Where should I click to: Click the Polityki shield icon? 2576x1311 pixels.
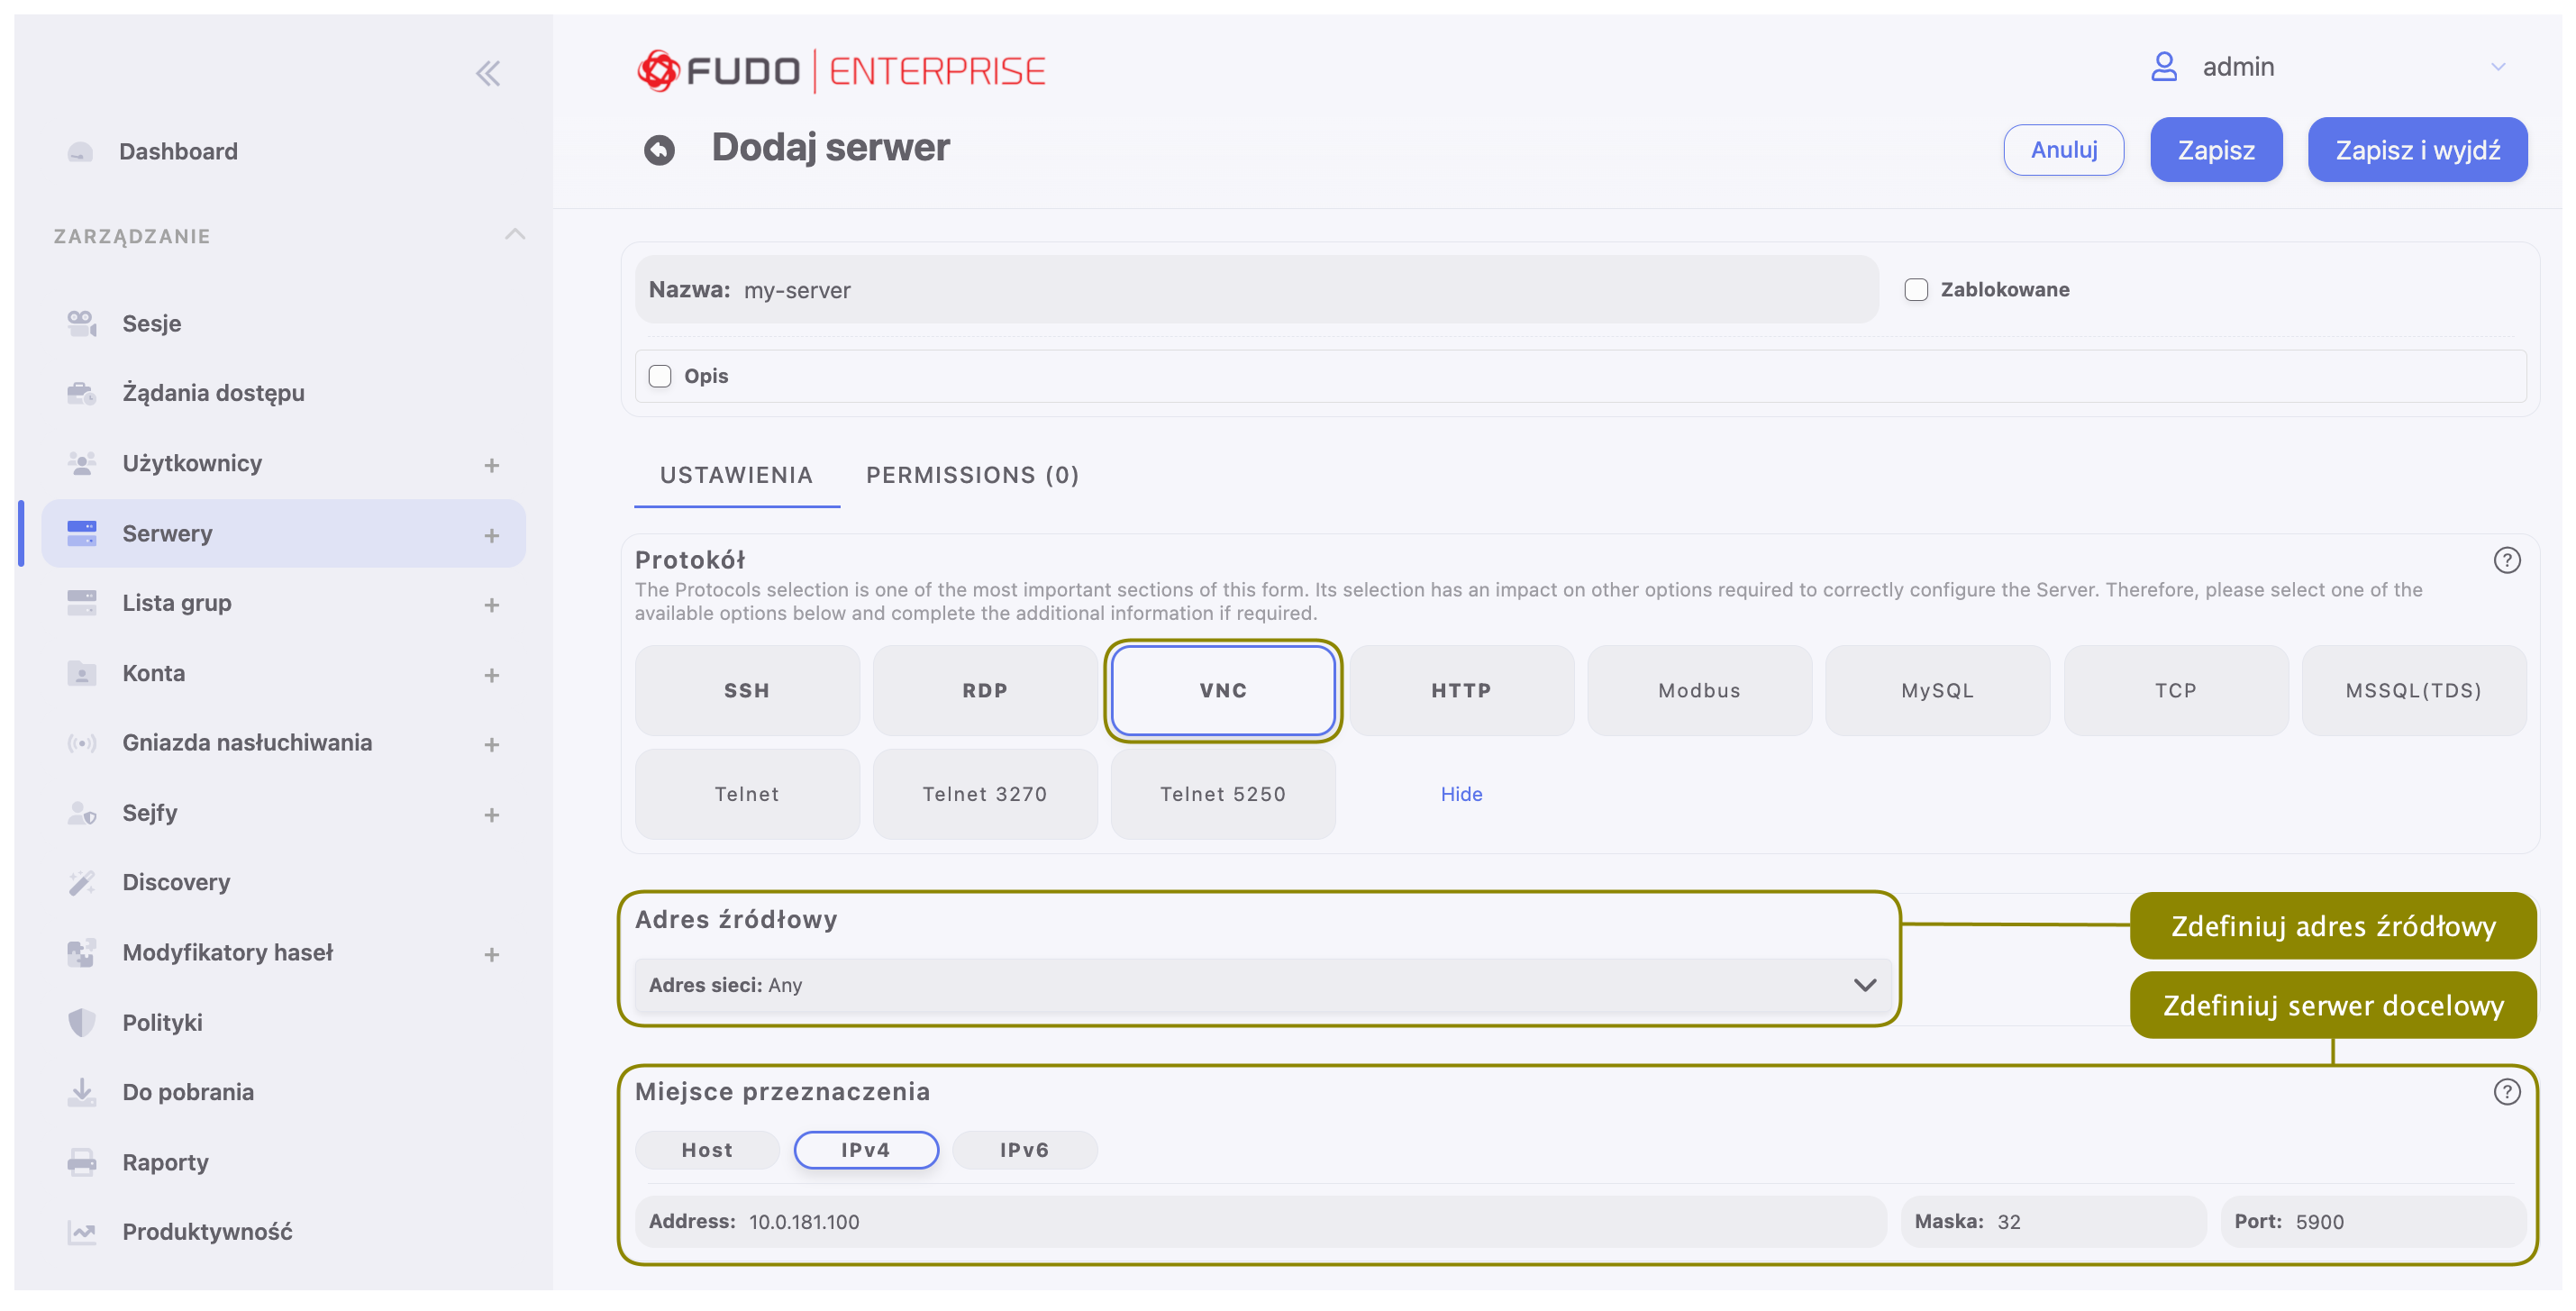pos(82,1022)
